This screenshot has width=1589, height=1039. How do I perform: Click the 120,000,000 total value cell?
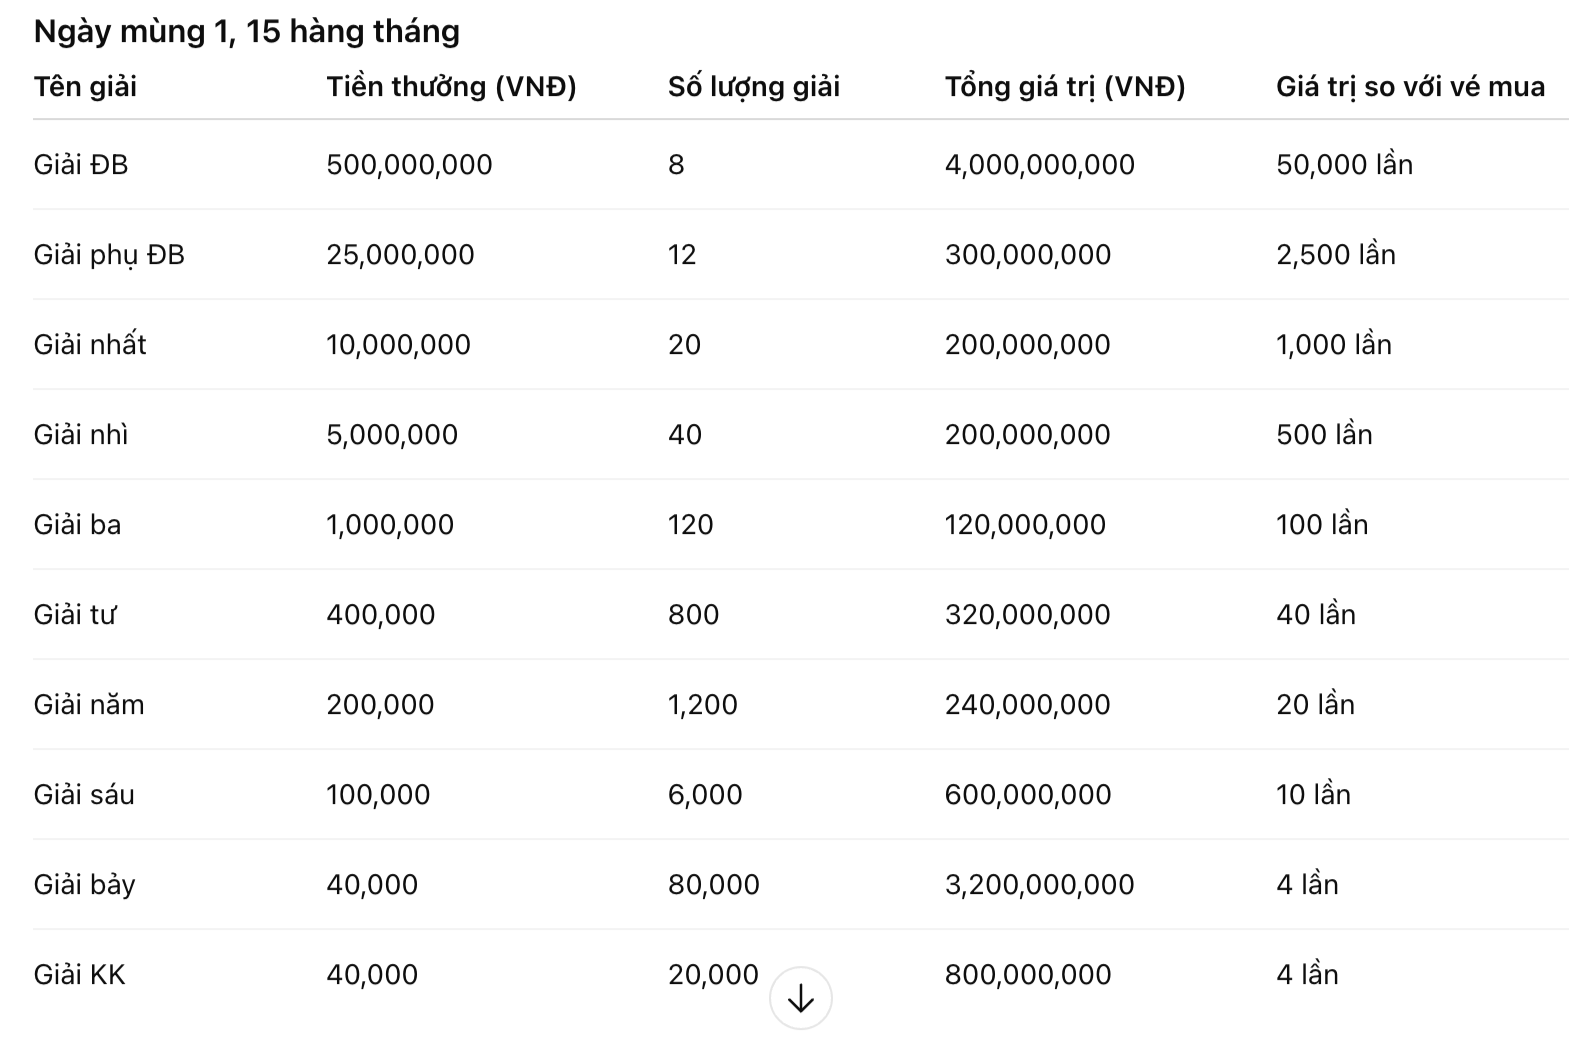point(1025,525)
